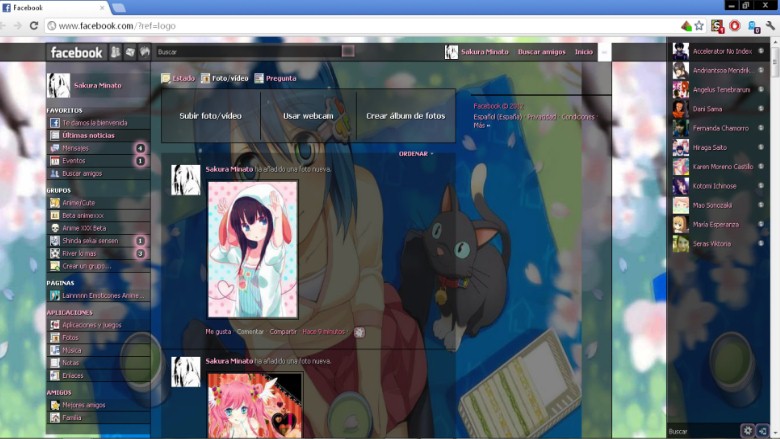Open Privacidad footer link
Image resolution: width=780 pixels, height=439 pixels.
(541, 117)
